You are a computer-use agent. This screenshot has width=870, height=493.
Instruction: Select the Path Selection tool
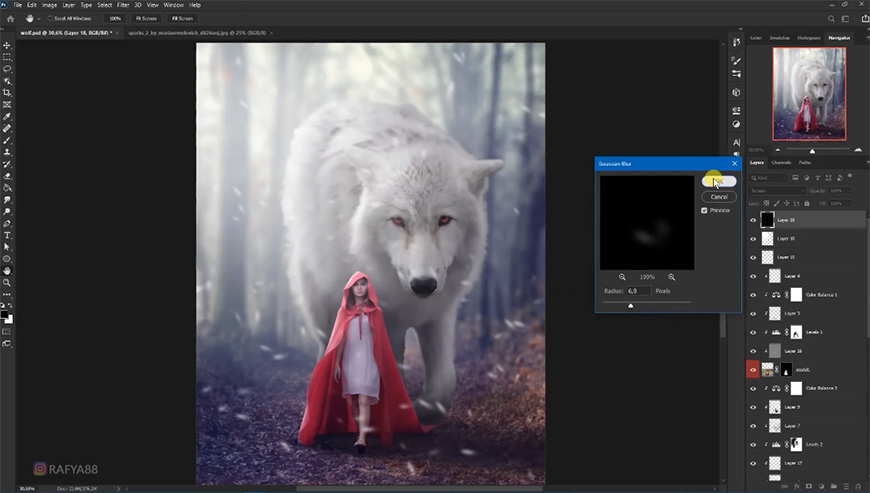[x=7, y=247]
